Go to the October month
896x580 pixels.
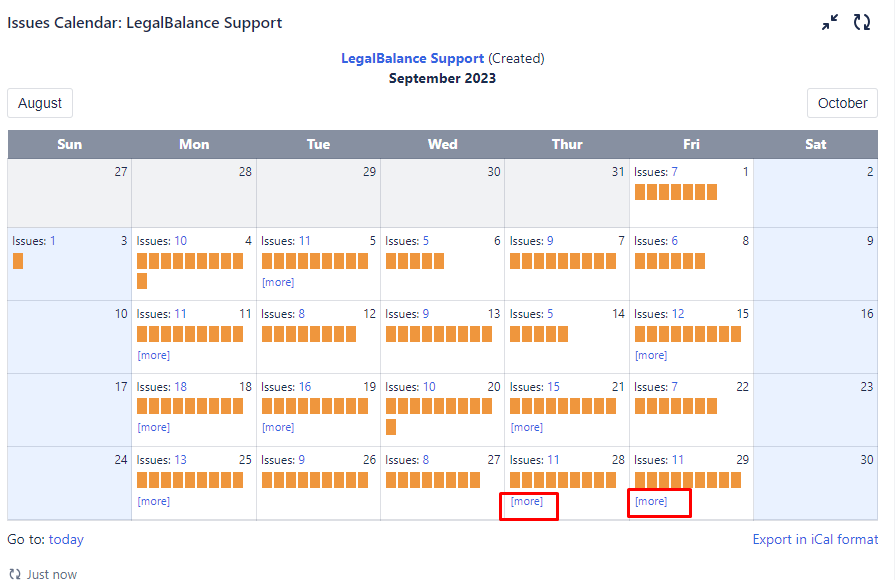tap(842, 103)
